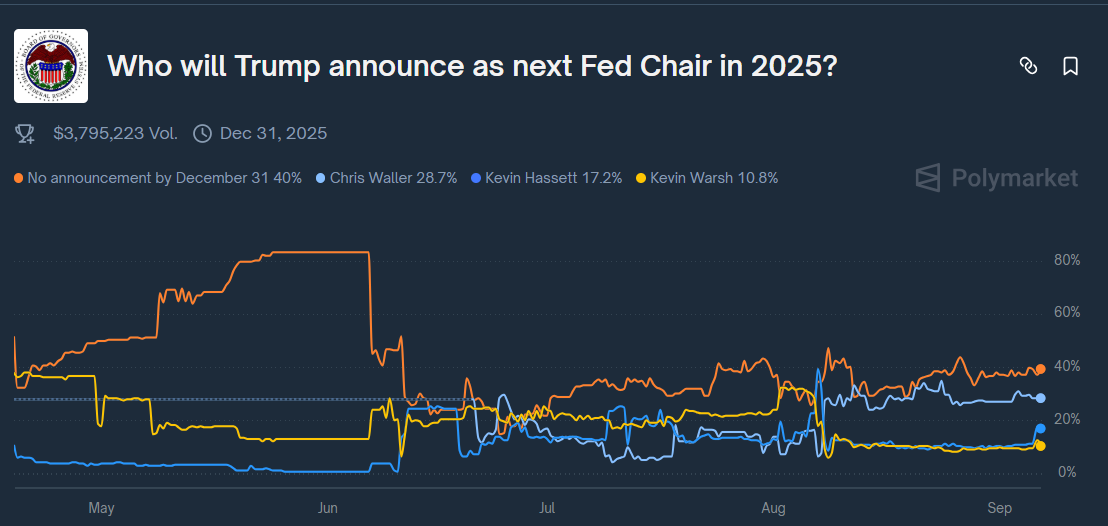This screenshot has width=1108, height=526.
Task: Click the Sep label on the time axis
Action: click(x=999, y=508)
